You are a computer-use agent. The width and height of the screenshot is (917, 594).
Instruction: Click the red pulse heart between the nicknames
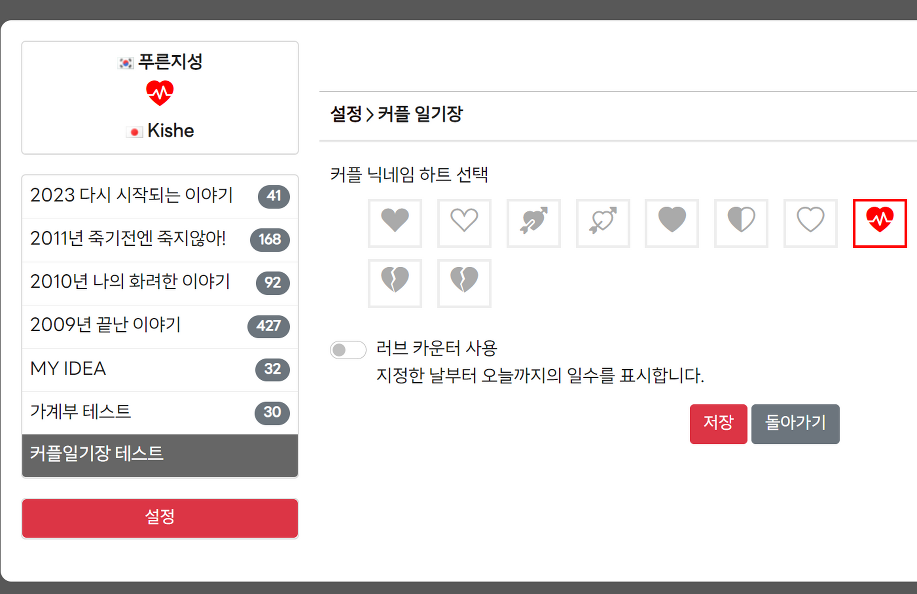[x=160, y=94]
